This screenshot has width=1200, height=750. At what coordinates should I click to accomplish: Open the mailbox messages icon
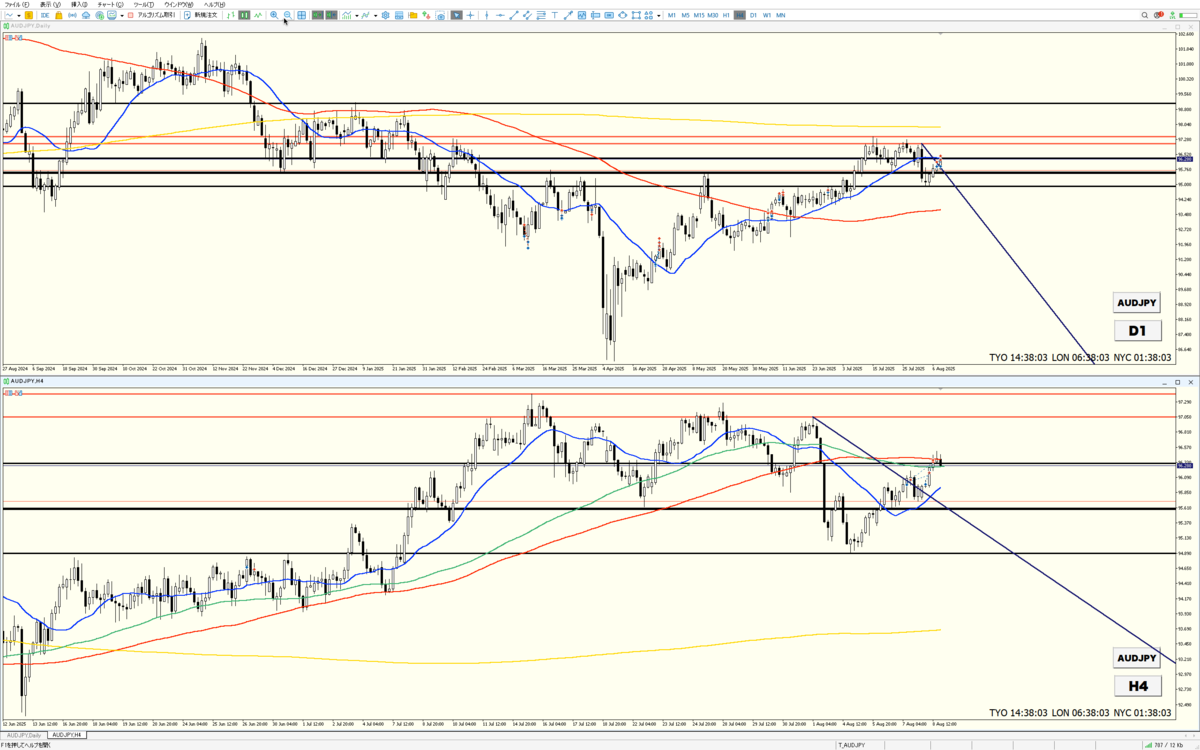click(112, 16)
